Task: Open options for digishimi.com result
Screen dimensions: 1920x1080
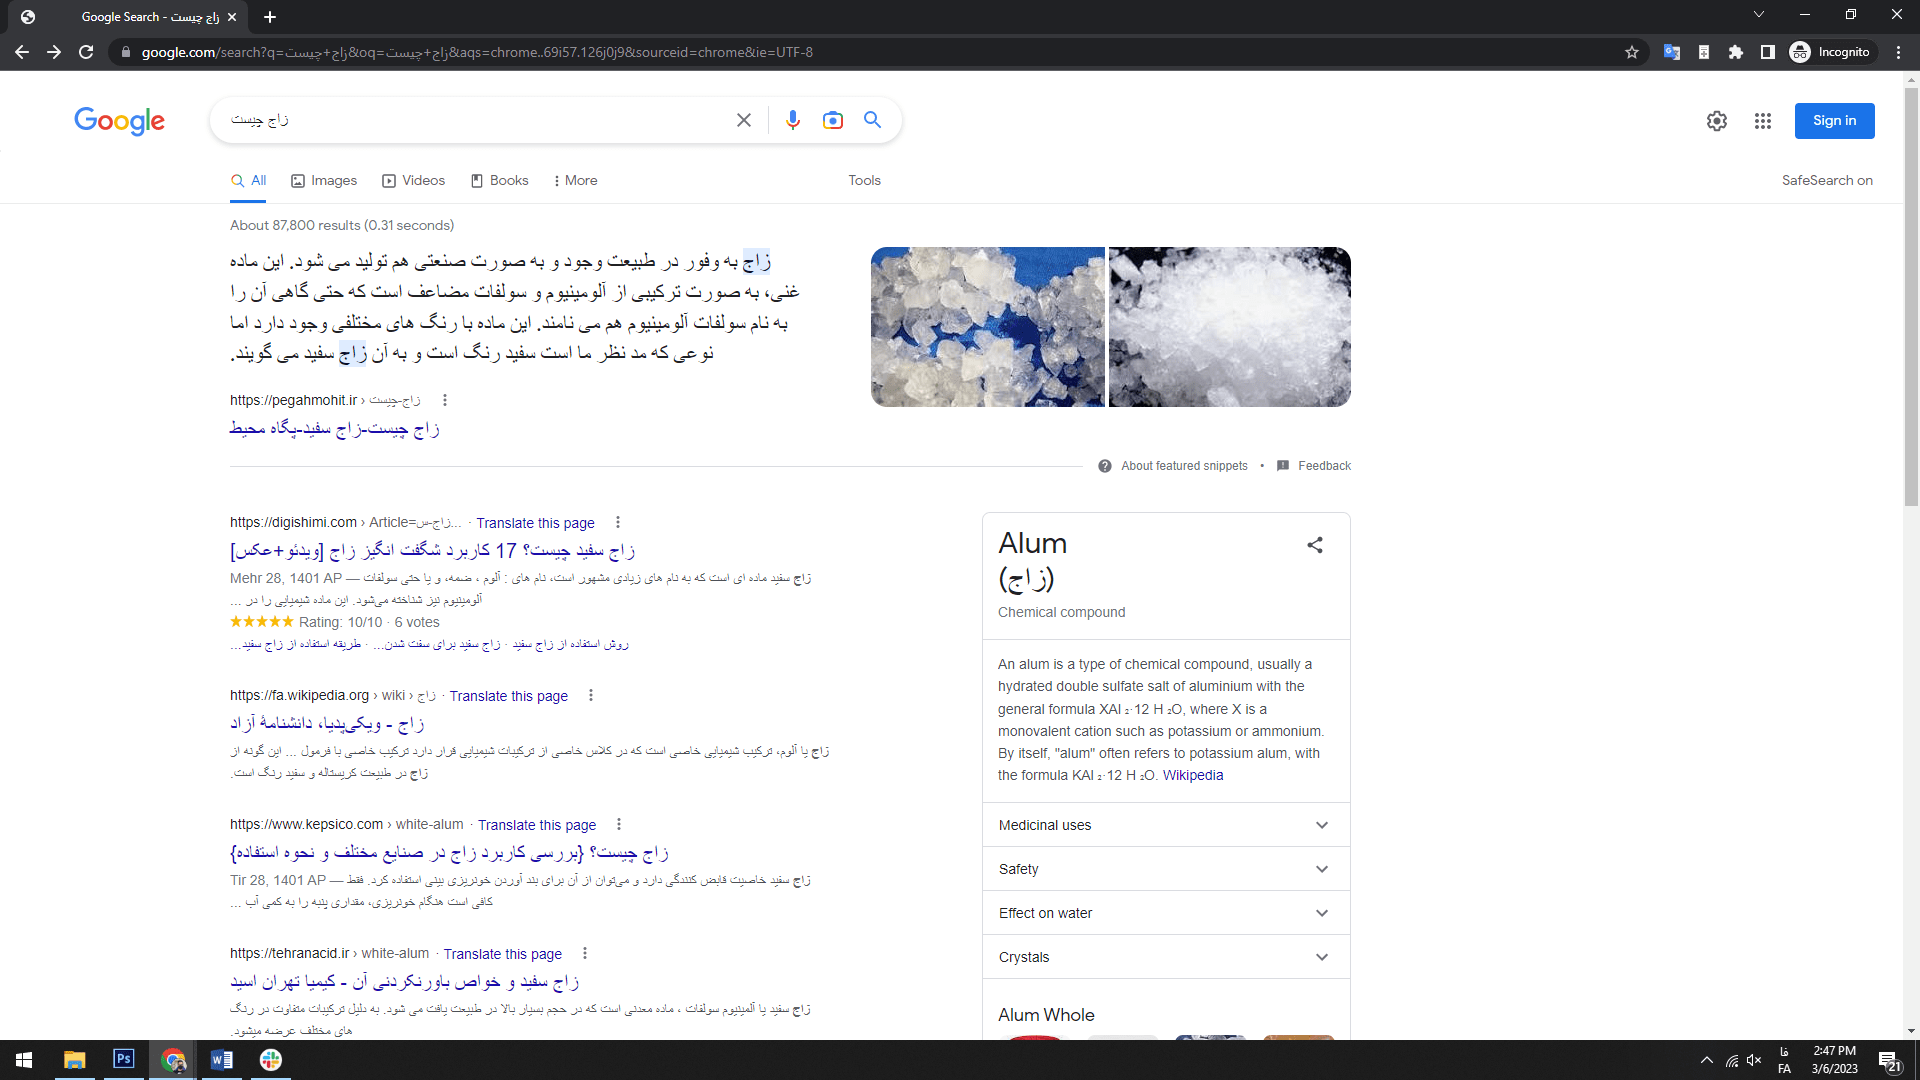Action: pos(618,522)
